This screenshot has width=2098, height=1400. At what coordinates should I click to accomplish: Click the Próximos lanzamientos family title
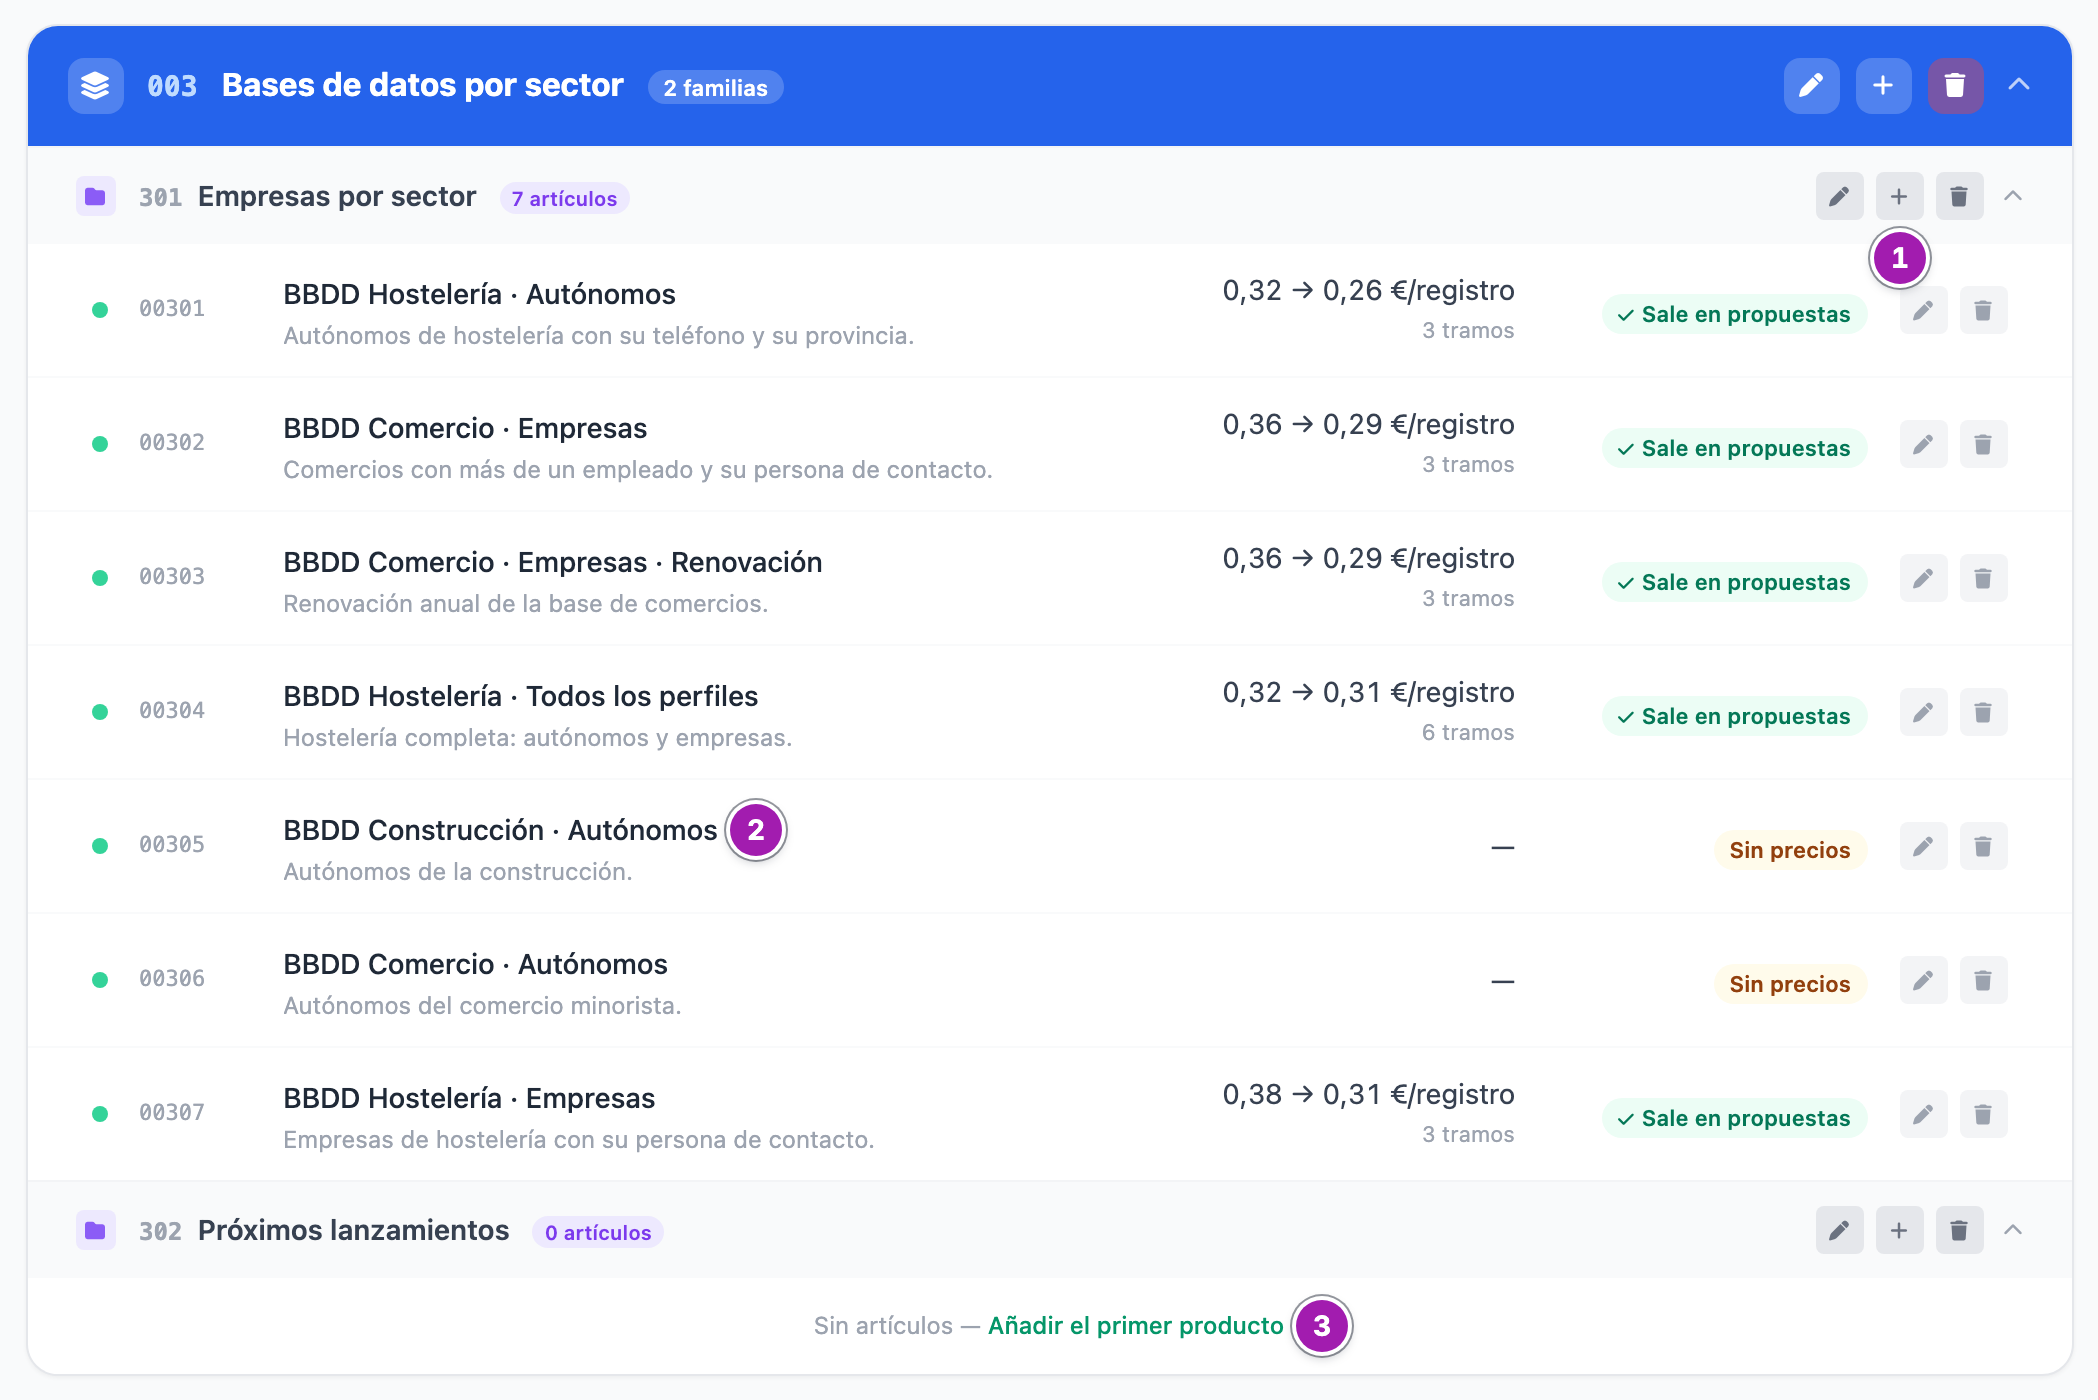click(x=354, y=1231)
